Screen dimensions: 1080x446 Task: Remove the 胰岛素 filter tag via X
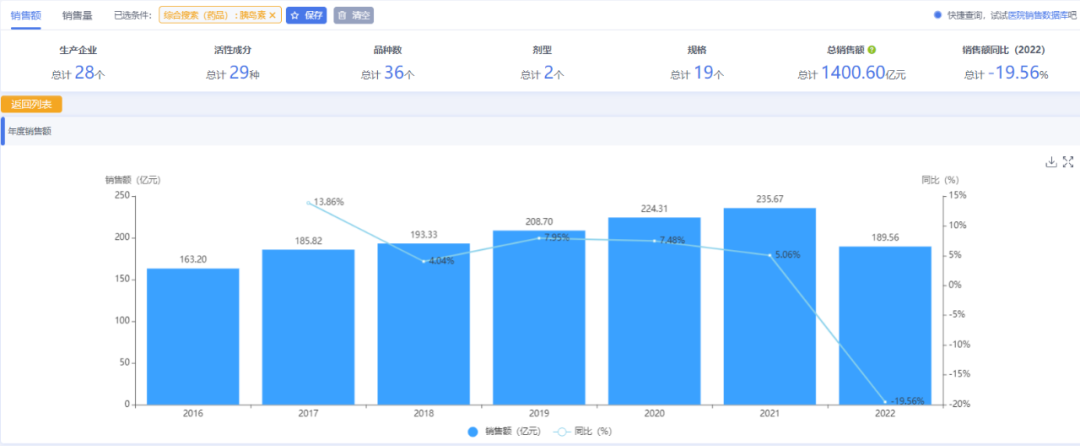point(272,16)
